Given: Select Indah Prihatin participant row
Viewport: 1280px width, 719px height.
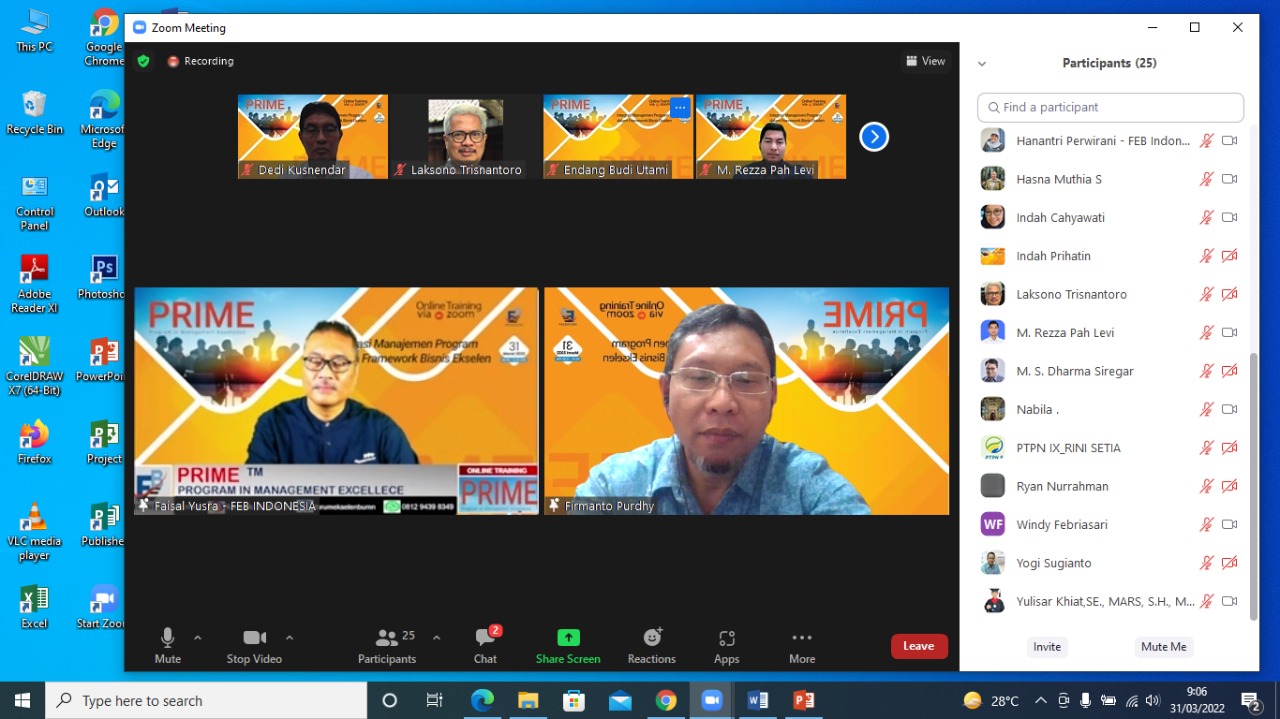Looking at the screenshot, I should 1110,256.
